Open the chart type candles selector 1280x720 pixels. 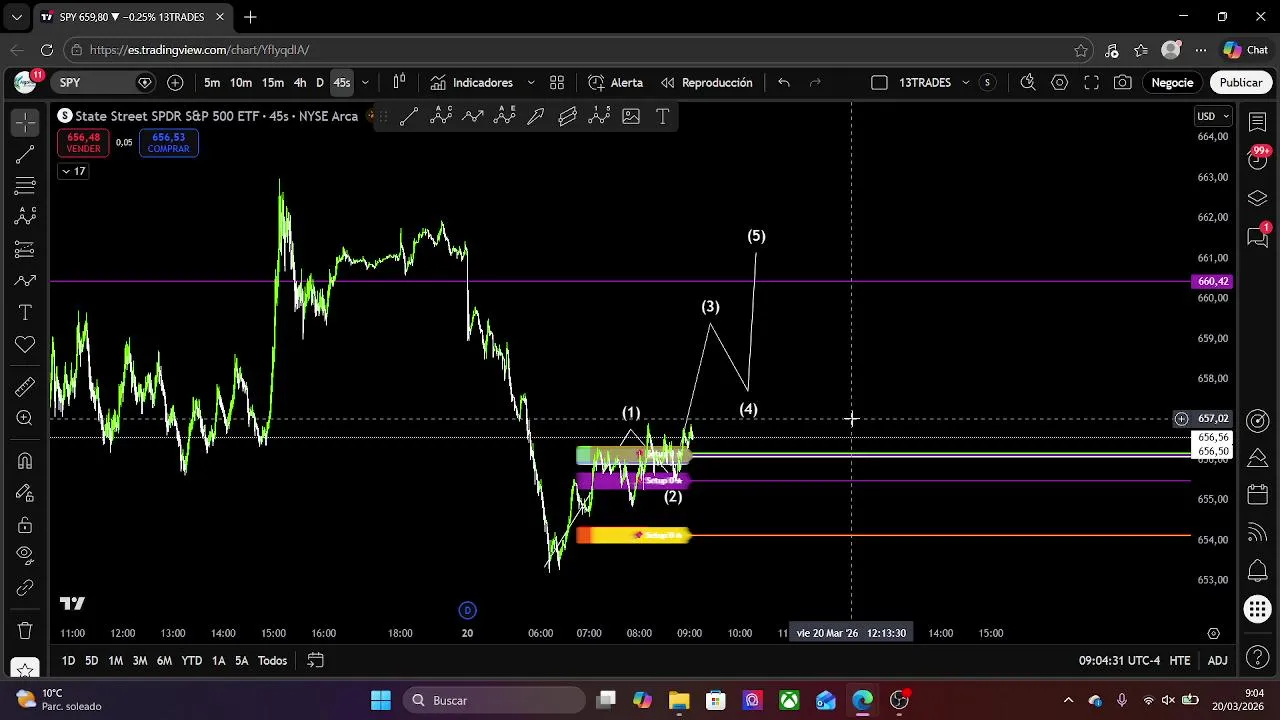click(x=399, y=83)
